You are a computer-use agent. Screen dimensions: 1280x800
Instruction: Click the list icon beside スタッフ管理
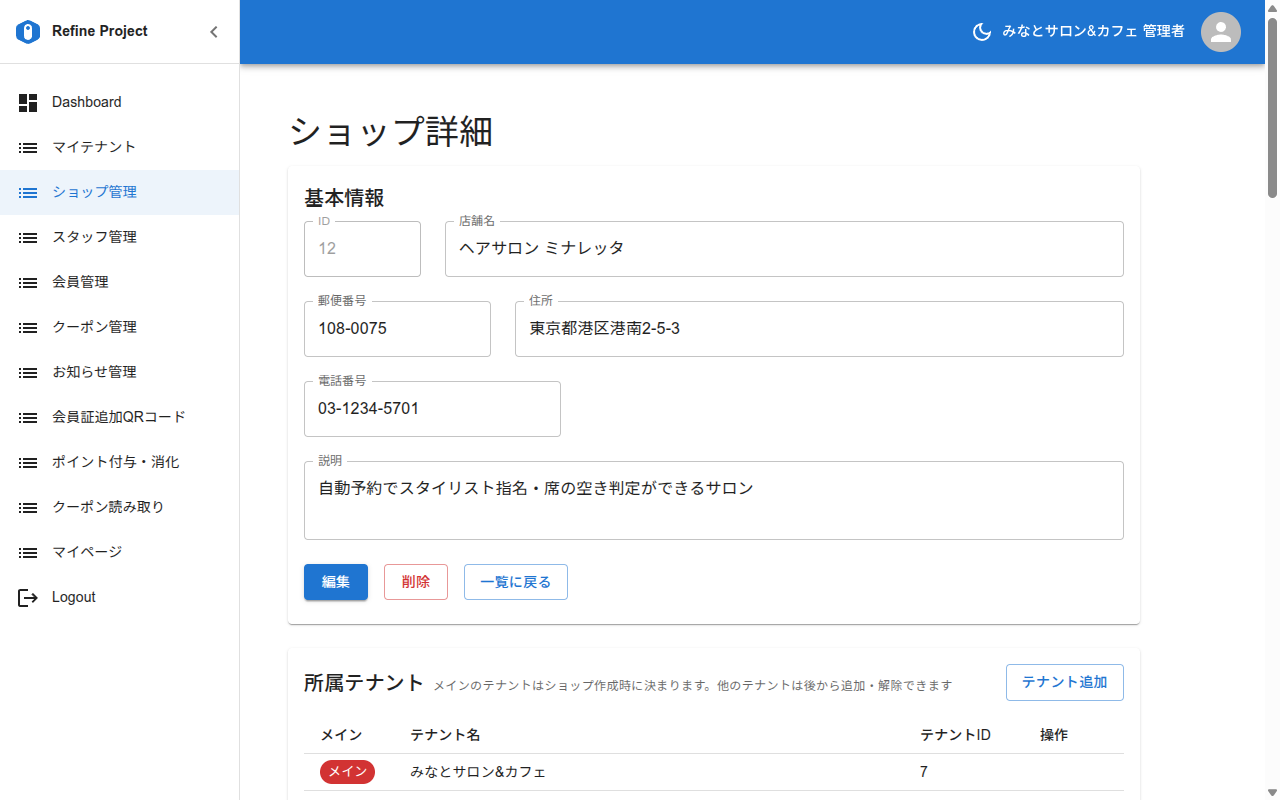pos(28,237)
